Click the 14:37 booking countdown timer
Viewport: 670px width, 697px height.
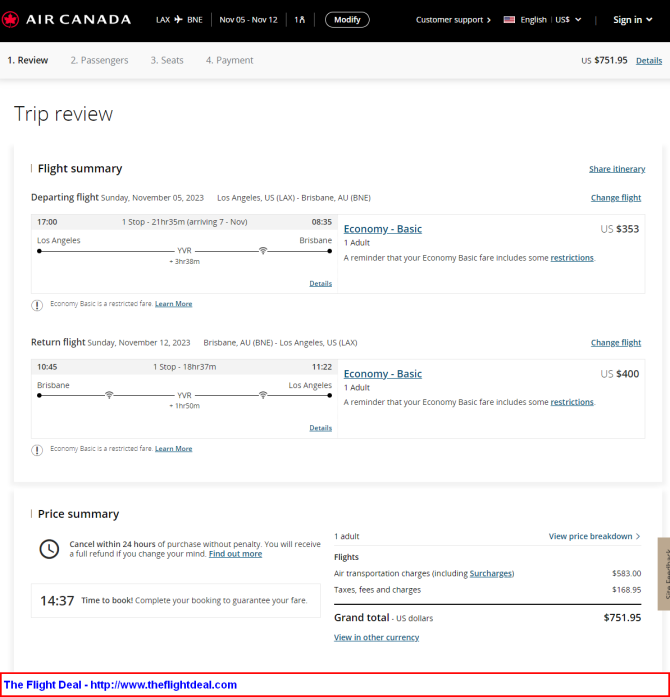tap(57, 601)
